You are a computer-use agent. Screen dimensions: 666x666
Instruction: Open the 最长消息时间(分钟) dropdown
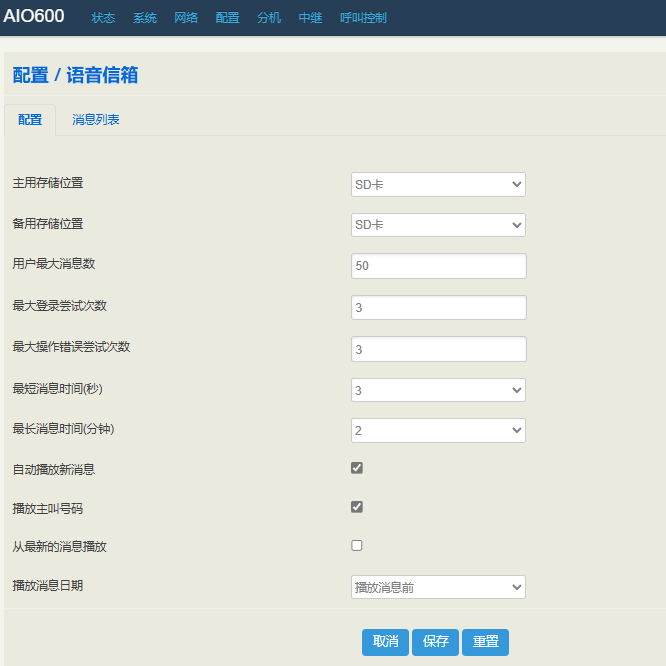tap(438, 430)
